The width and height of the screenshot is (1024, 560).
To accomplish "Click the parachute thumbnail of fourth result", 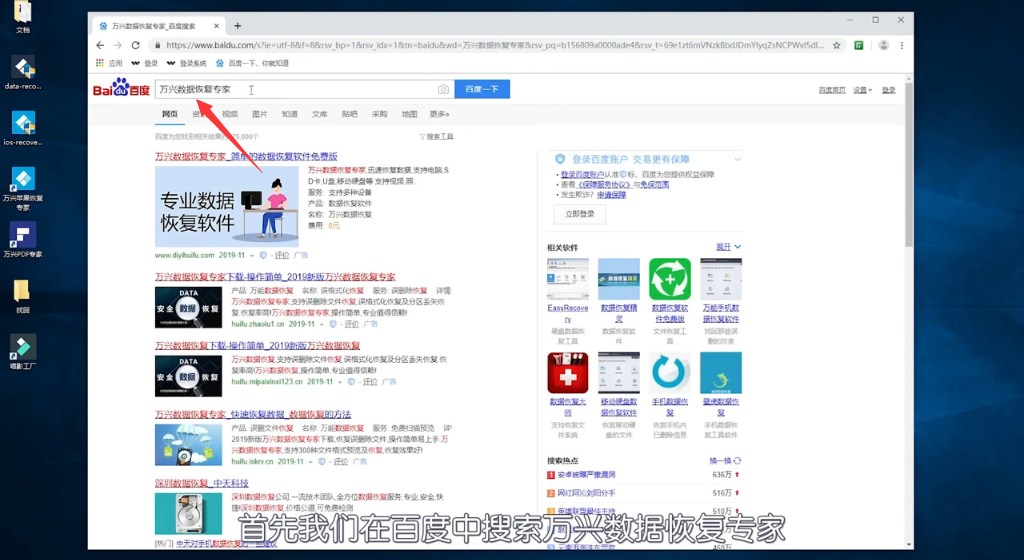I will tap(188, 444).
